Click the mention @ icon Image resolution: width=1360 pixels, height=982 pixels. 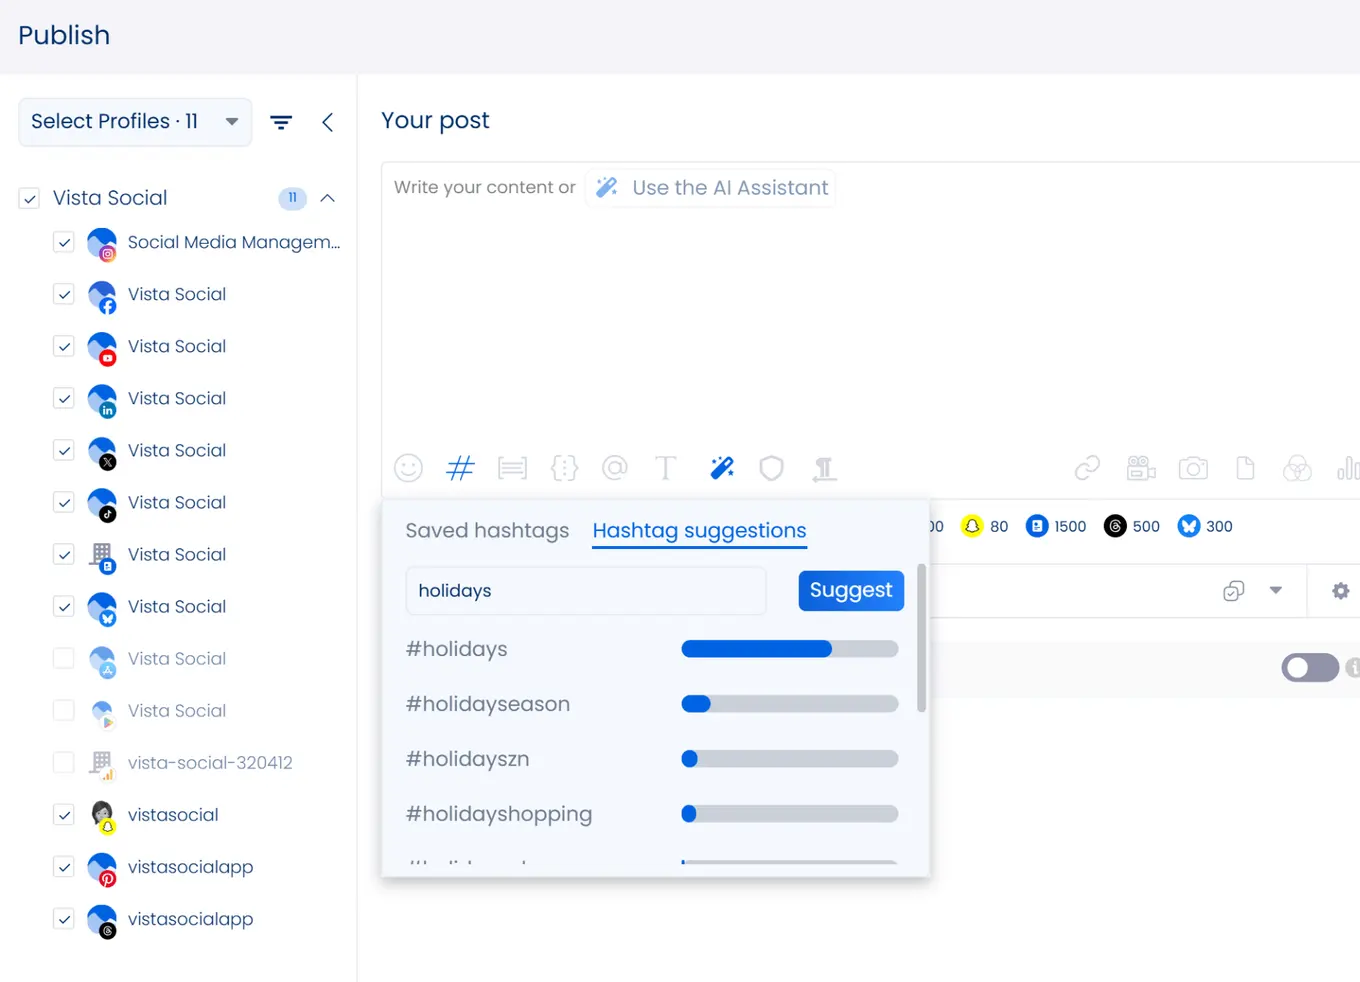pyautogui.click(x=615, y=468)
